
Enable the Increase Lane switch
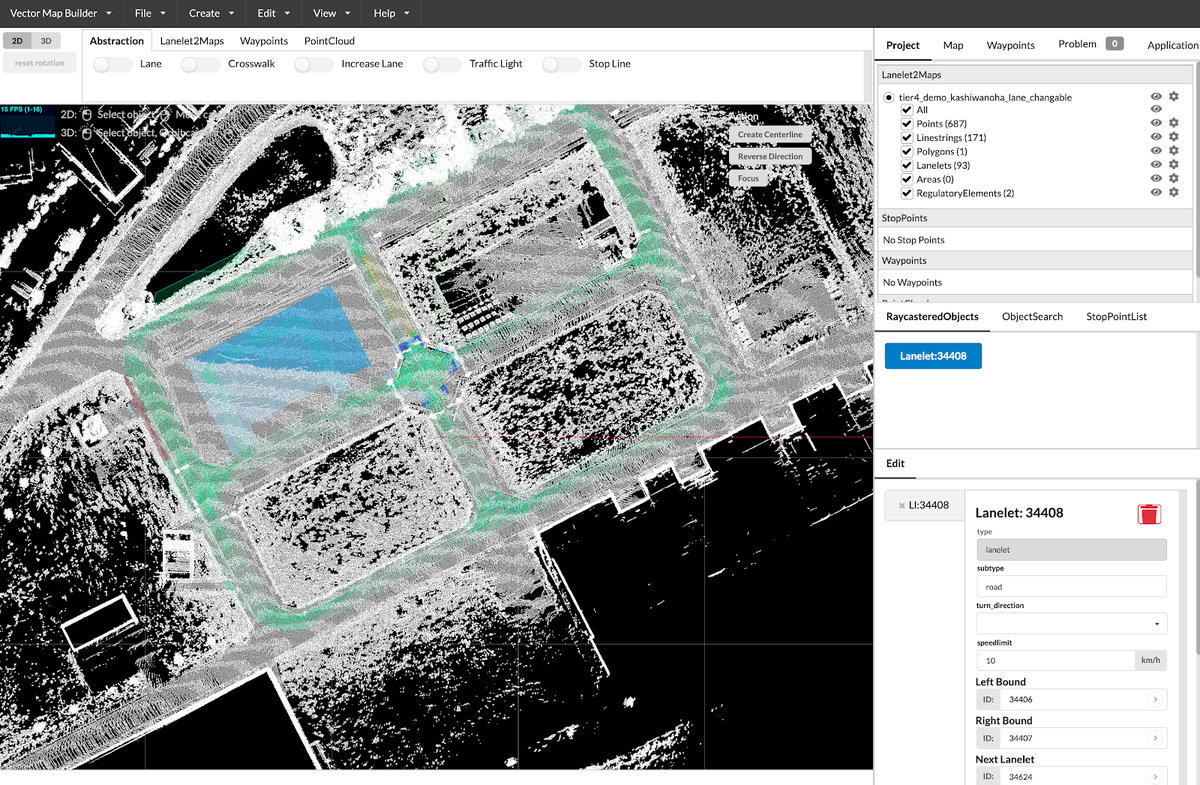pyautogui.click(x=314, y=64)
